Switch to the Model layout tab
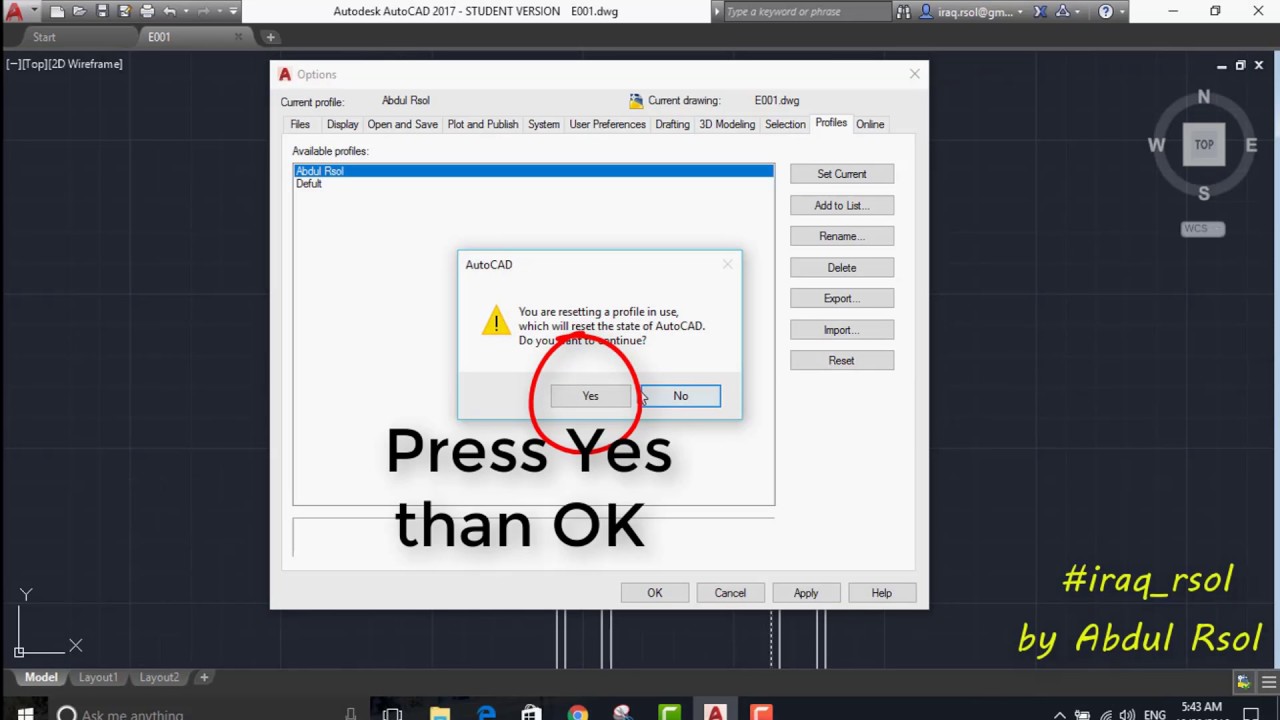Screen dimensions: 1280x720 [41, 678]
